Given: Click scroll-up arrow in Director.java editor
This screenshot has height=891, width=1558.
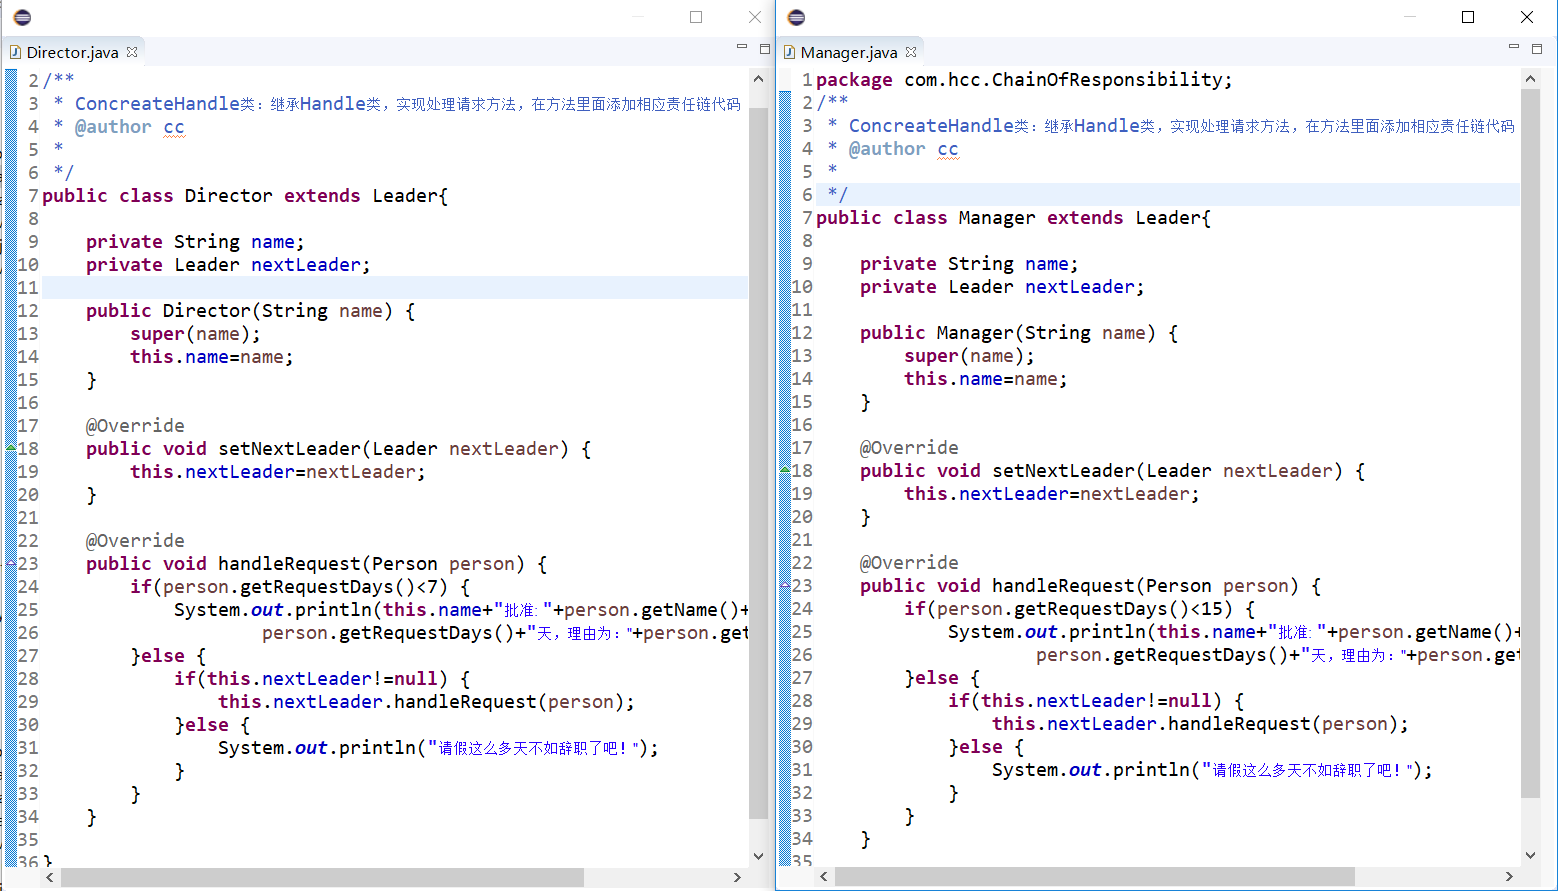Looking at the screenshot, I should [758, 78].
